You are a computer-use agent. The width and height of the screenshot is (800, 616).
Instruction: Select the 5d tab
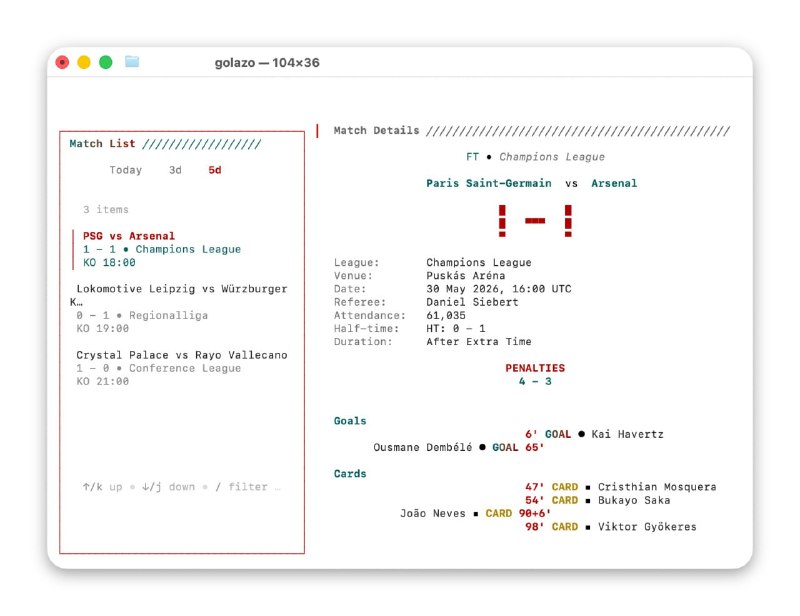point(215,170)
